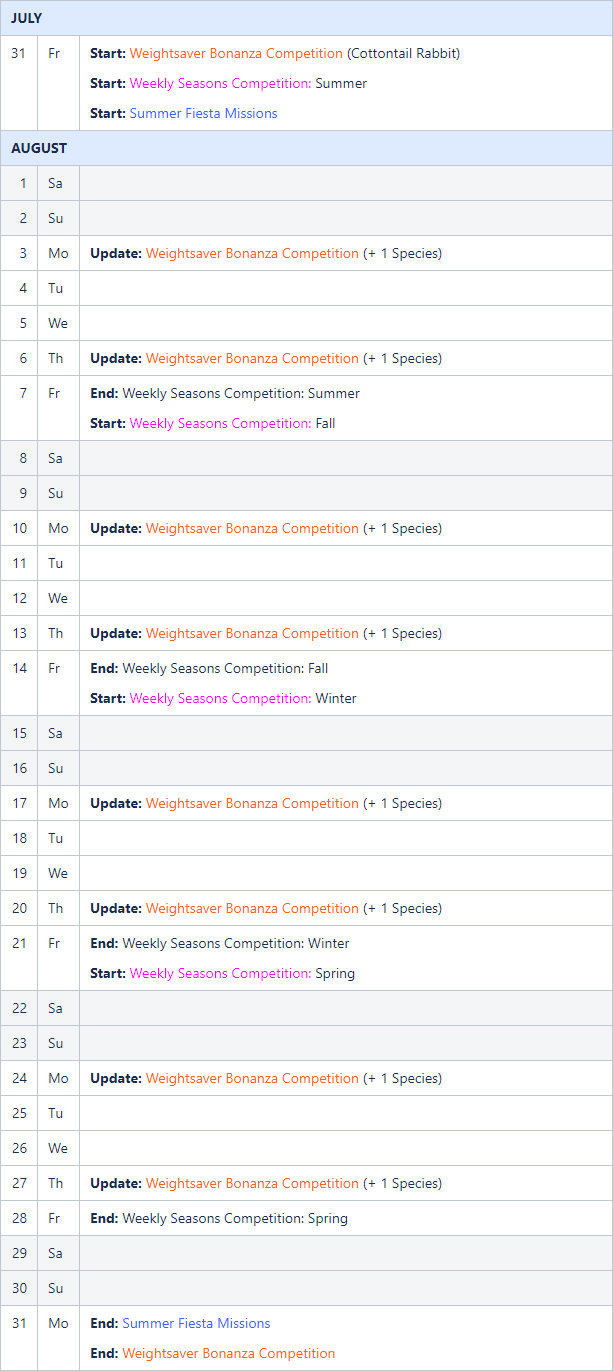This screenshot has height=1371, width=613.
Task: Click the AUGUST month header row
Action: coord(306,148)
